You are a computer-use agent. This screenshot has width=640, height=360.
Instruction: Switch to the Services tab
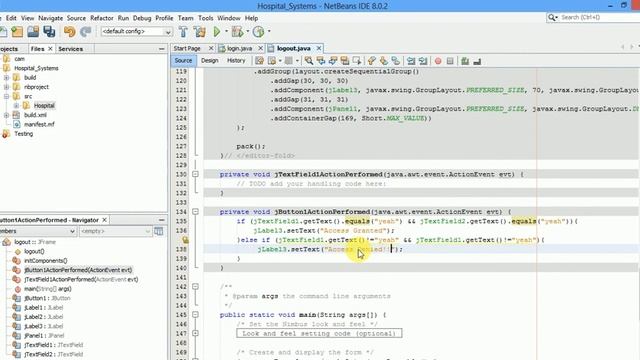[70, 49]
